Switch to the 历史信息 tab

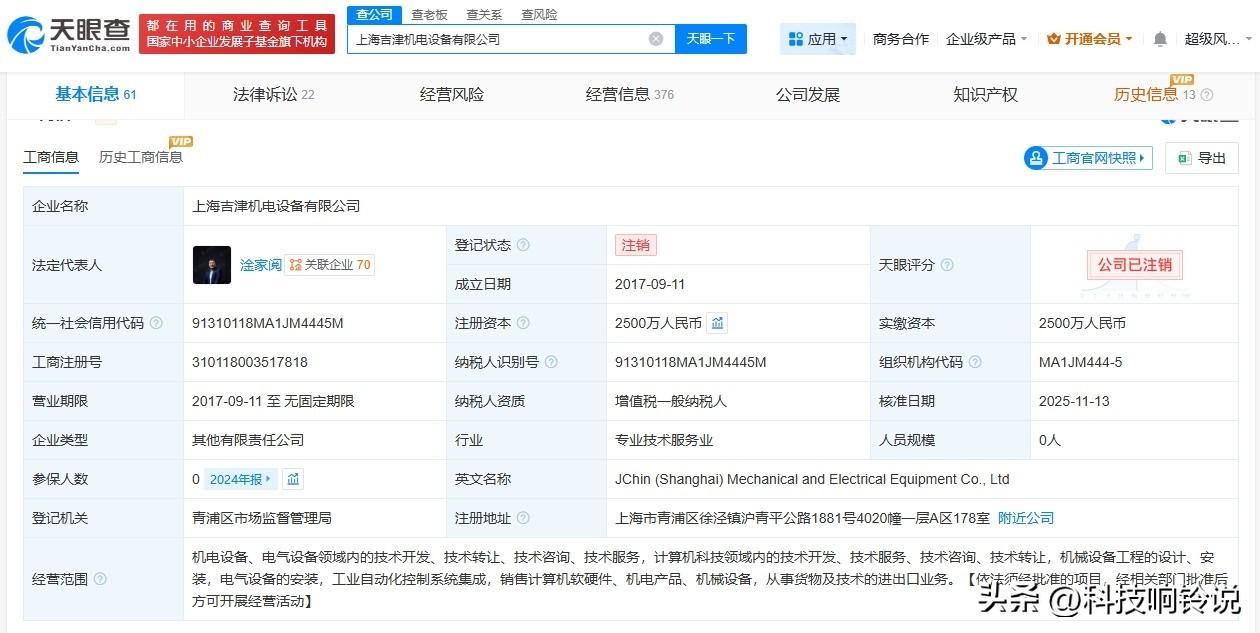click(x=1154, y=94)
